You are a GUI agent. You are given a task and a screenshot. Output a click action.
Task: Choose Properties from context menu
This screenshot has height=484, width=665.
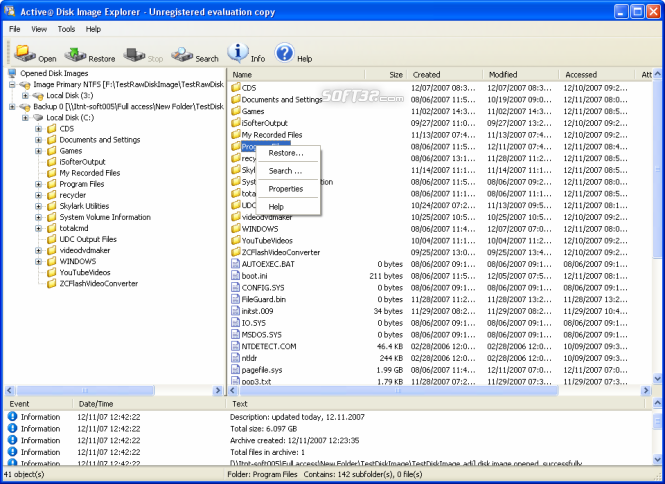pos(288,189)
